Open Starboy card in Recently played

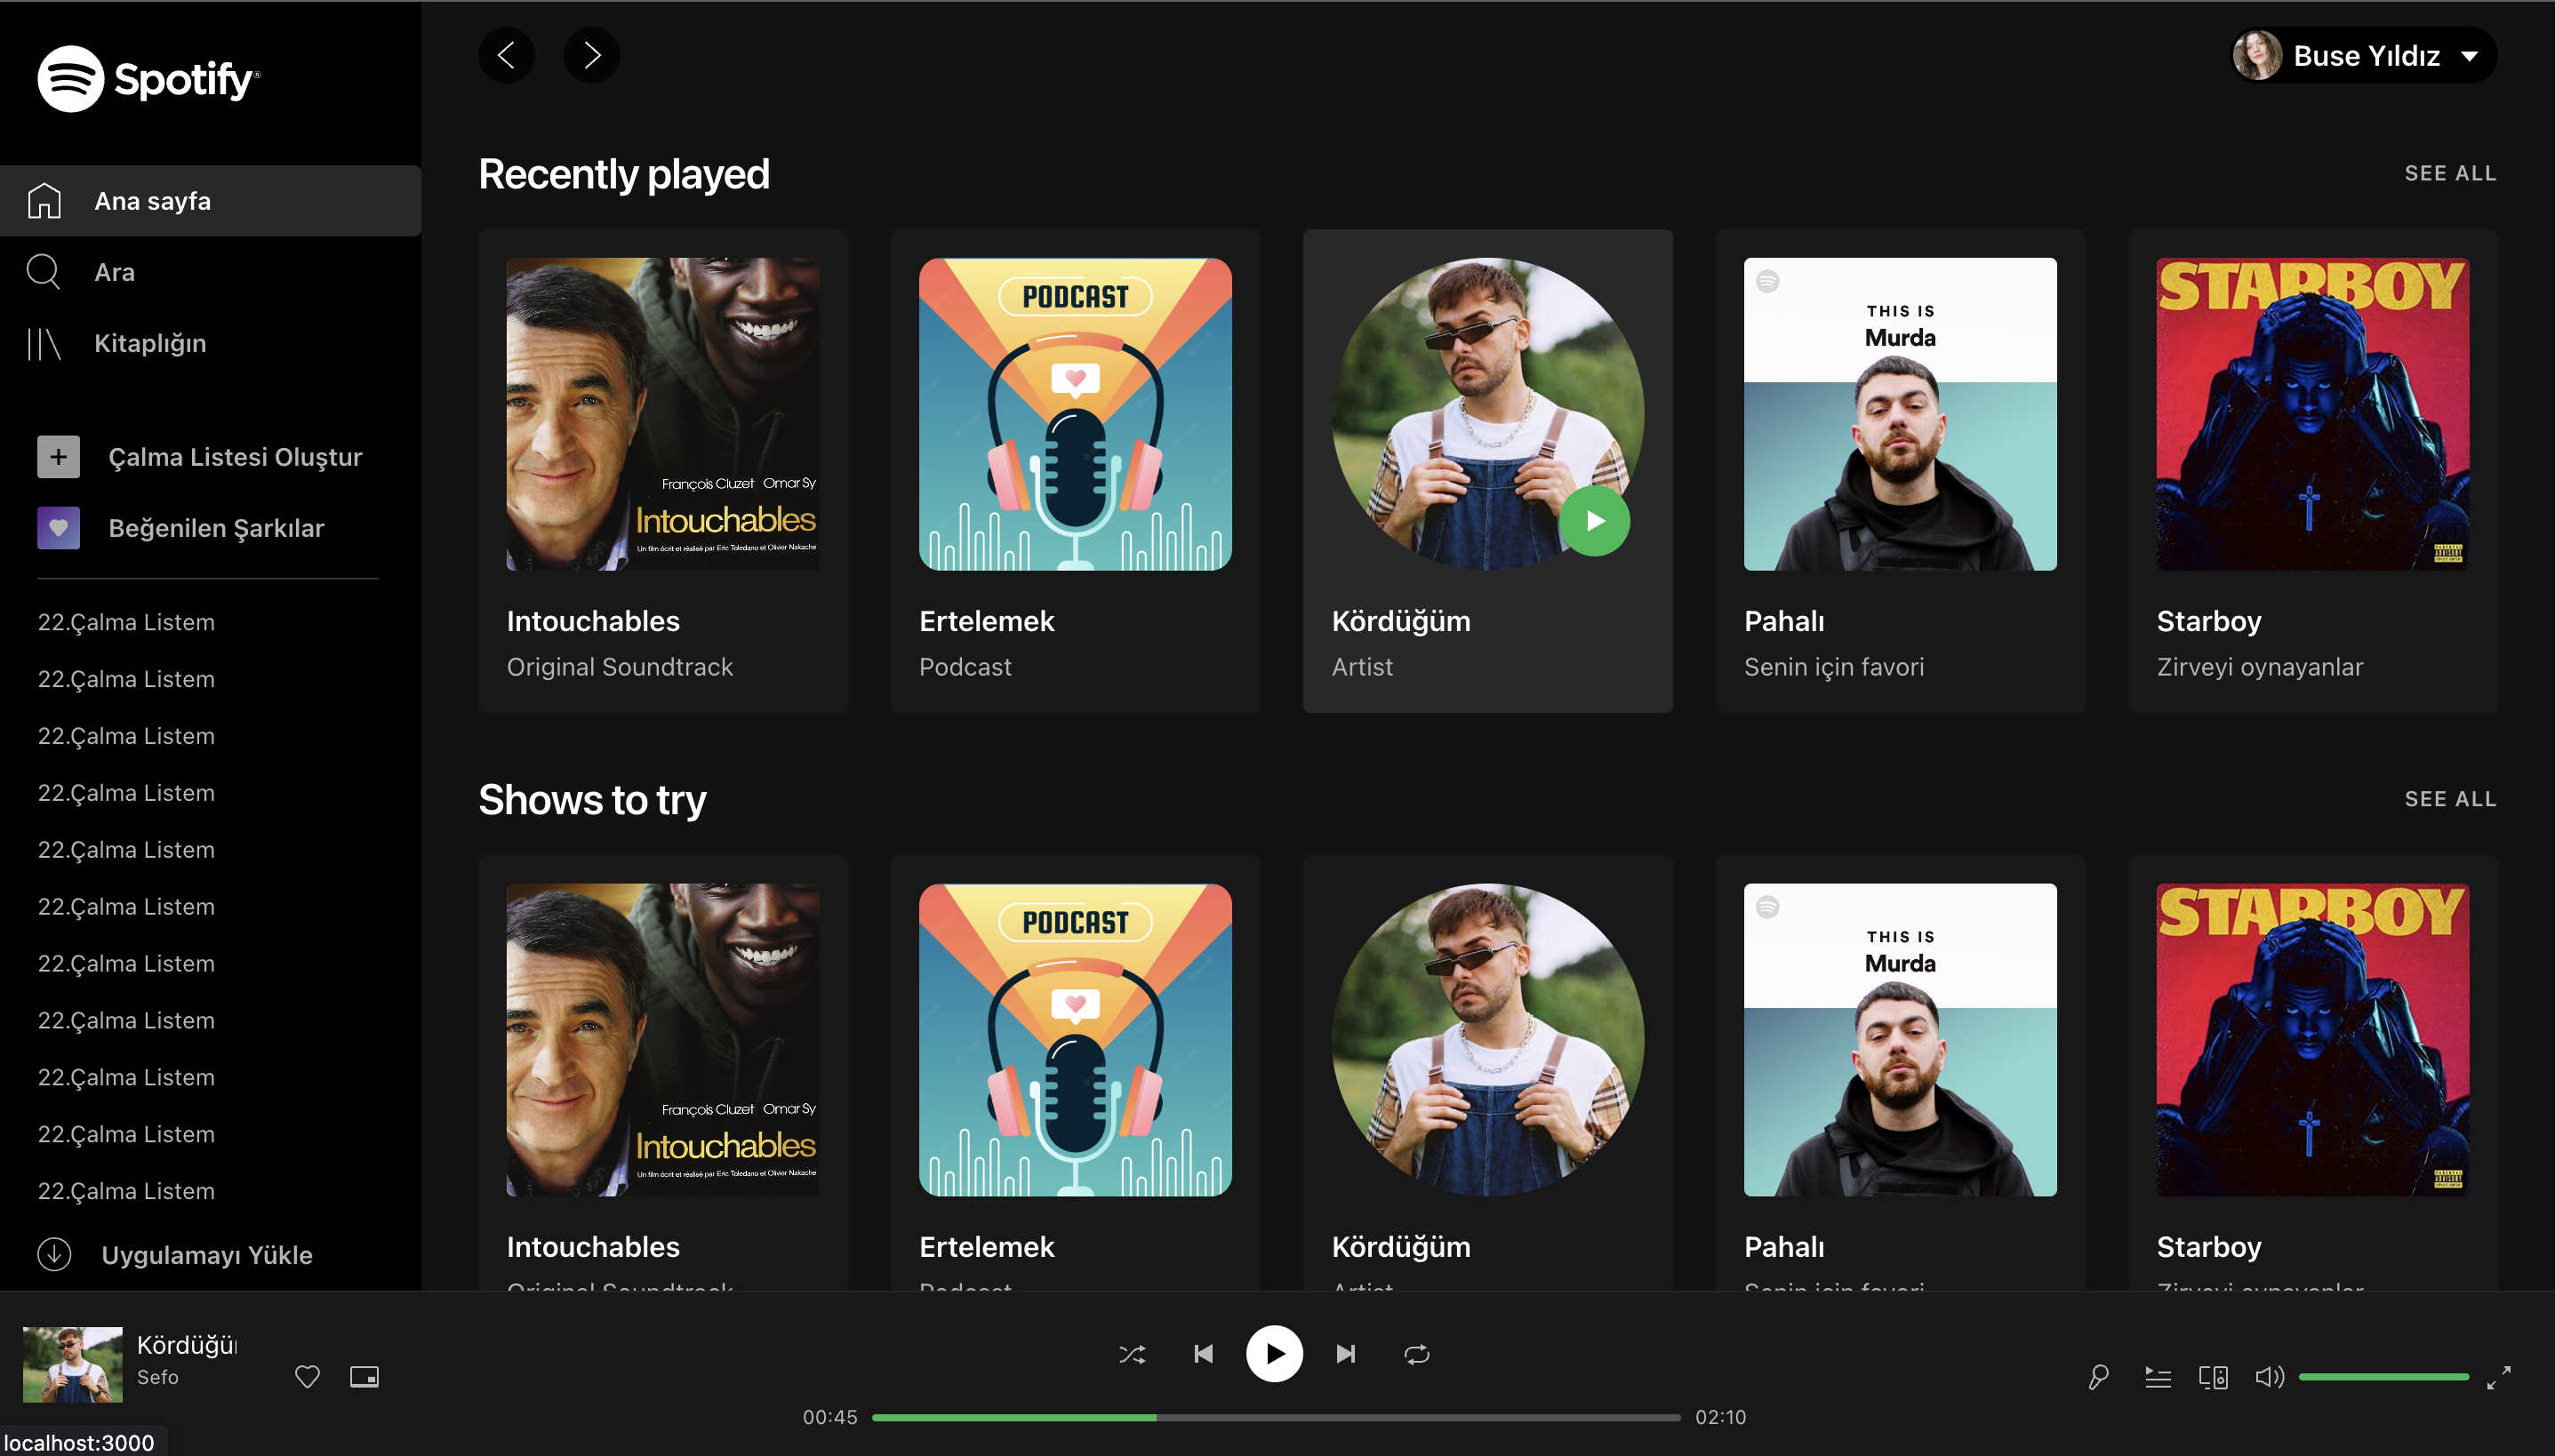coord(2312,471)
